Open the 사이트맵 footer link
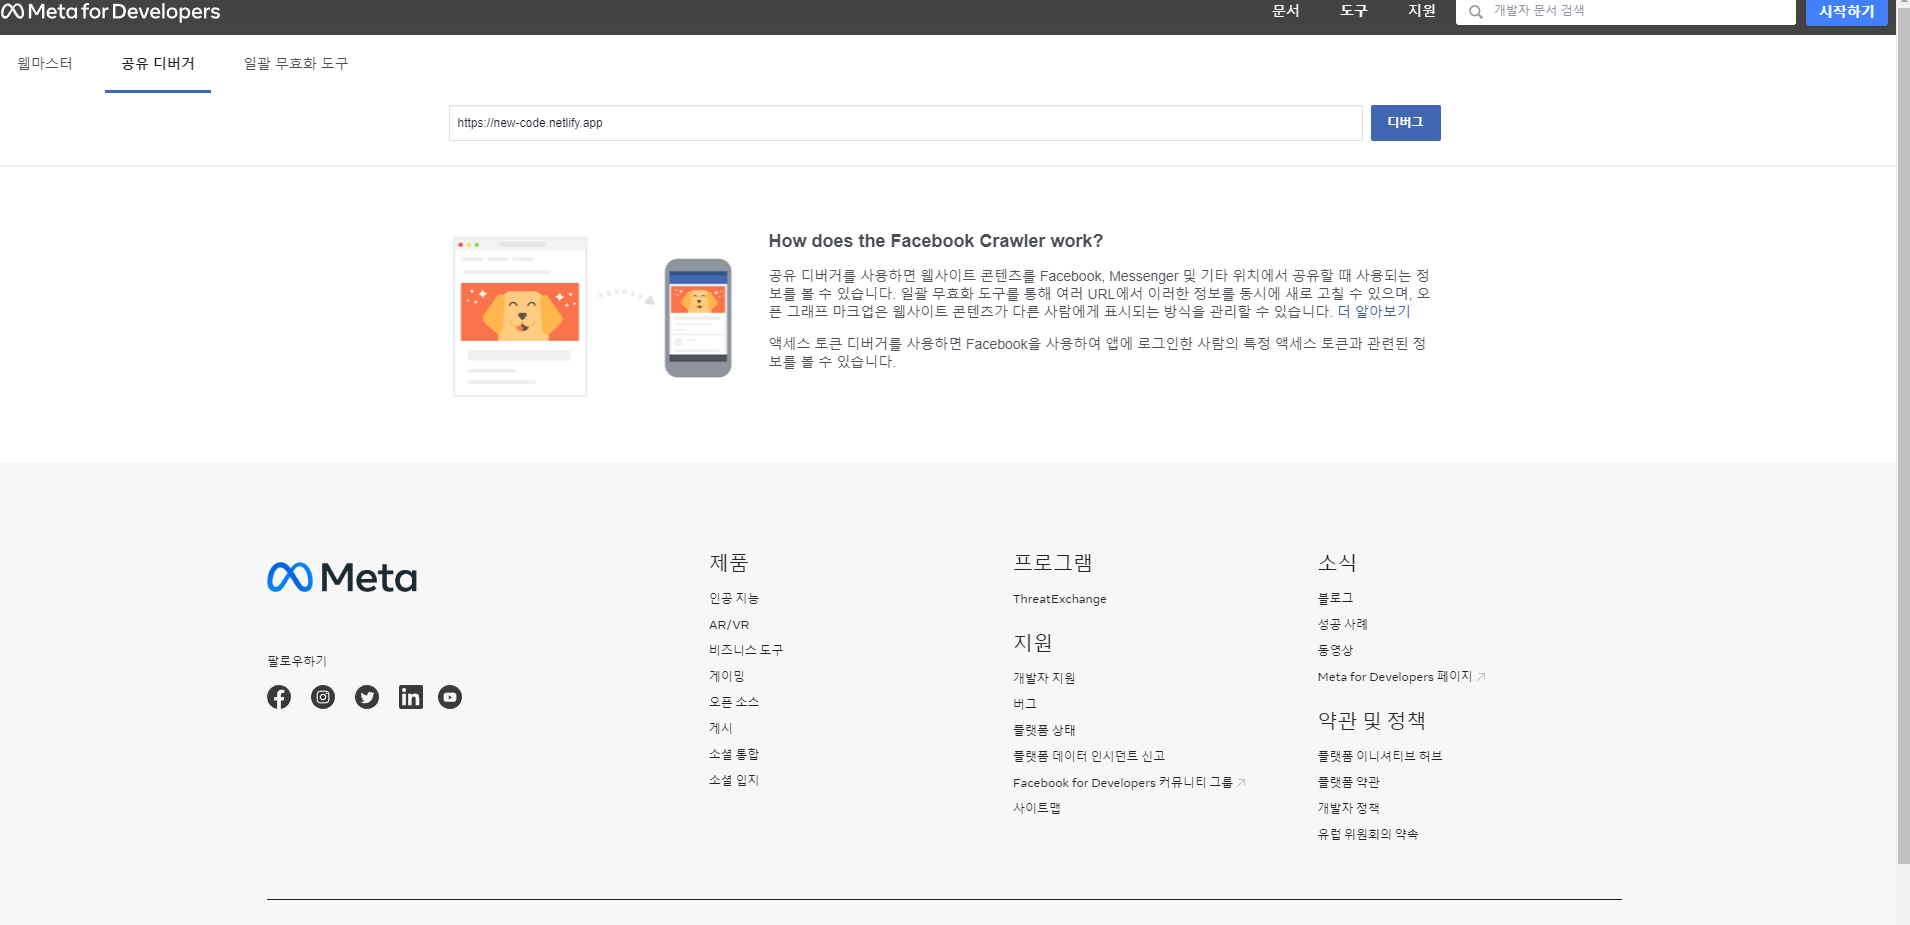Screen dimensions: 1910x925 click(1037, 808)
